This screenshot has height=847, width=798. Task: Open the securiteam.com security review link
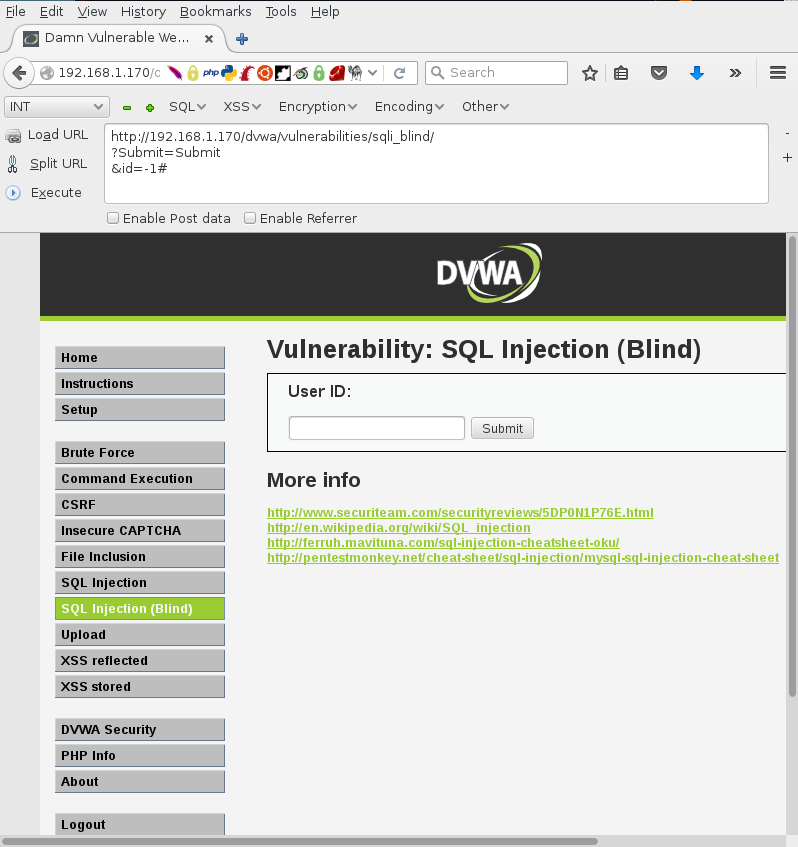[460, 513]
